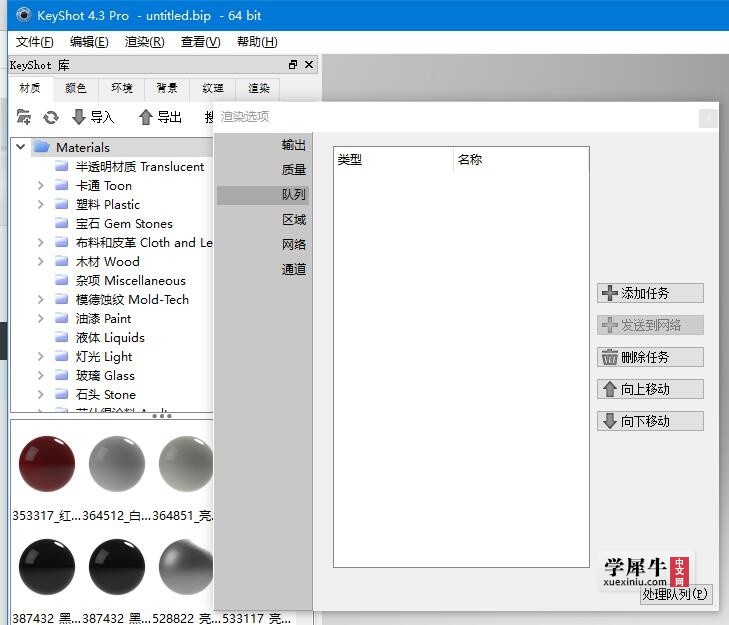This screenshot has width=729, height=625.
Task: Select the white 364512 material sphere
Action: coord(117,464)
